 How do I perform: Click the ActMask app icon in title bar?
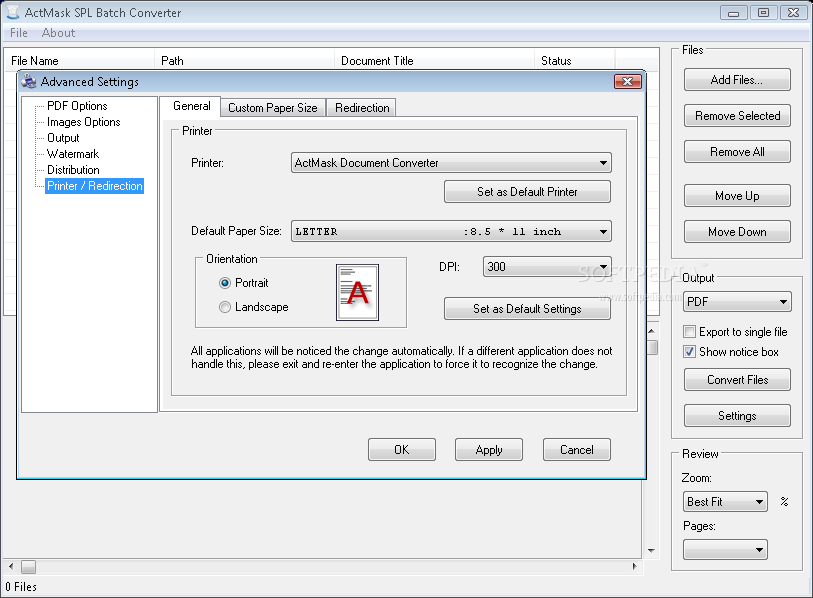coord(13,12)
